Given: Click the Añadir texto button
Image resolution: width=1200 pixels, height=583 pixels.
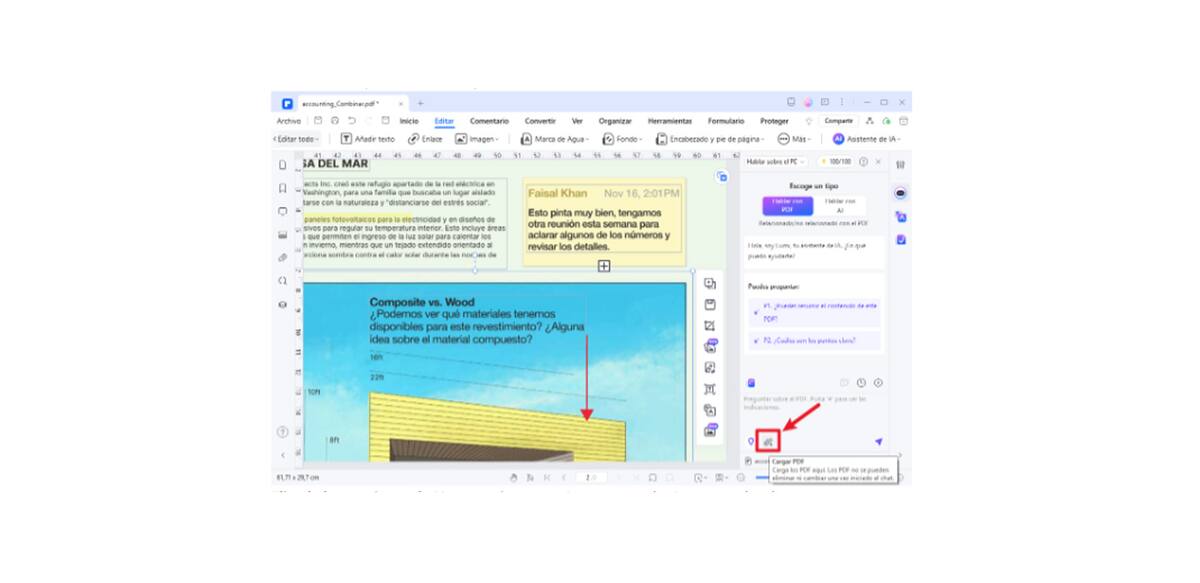Looking at the screenshot, I should [x=368, y=139].
